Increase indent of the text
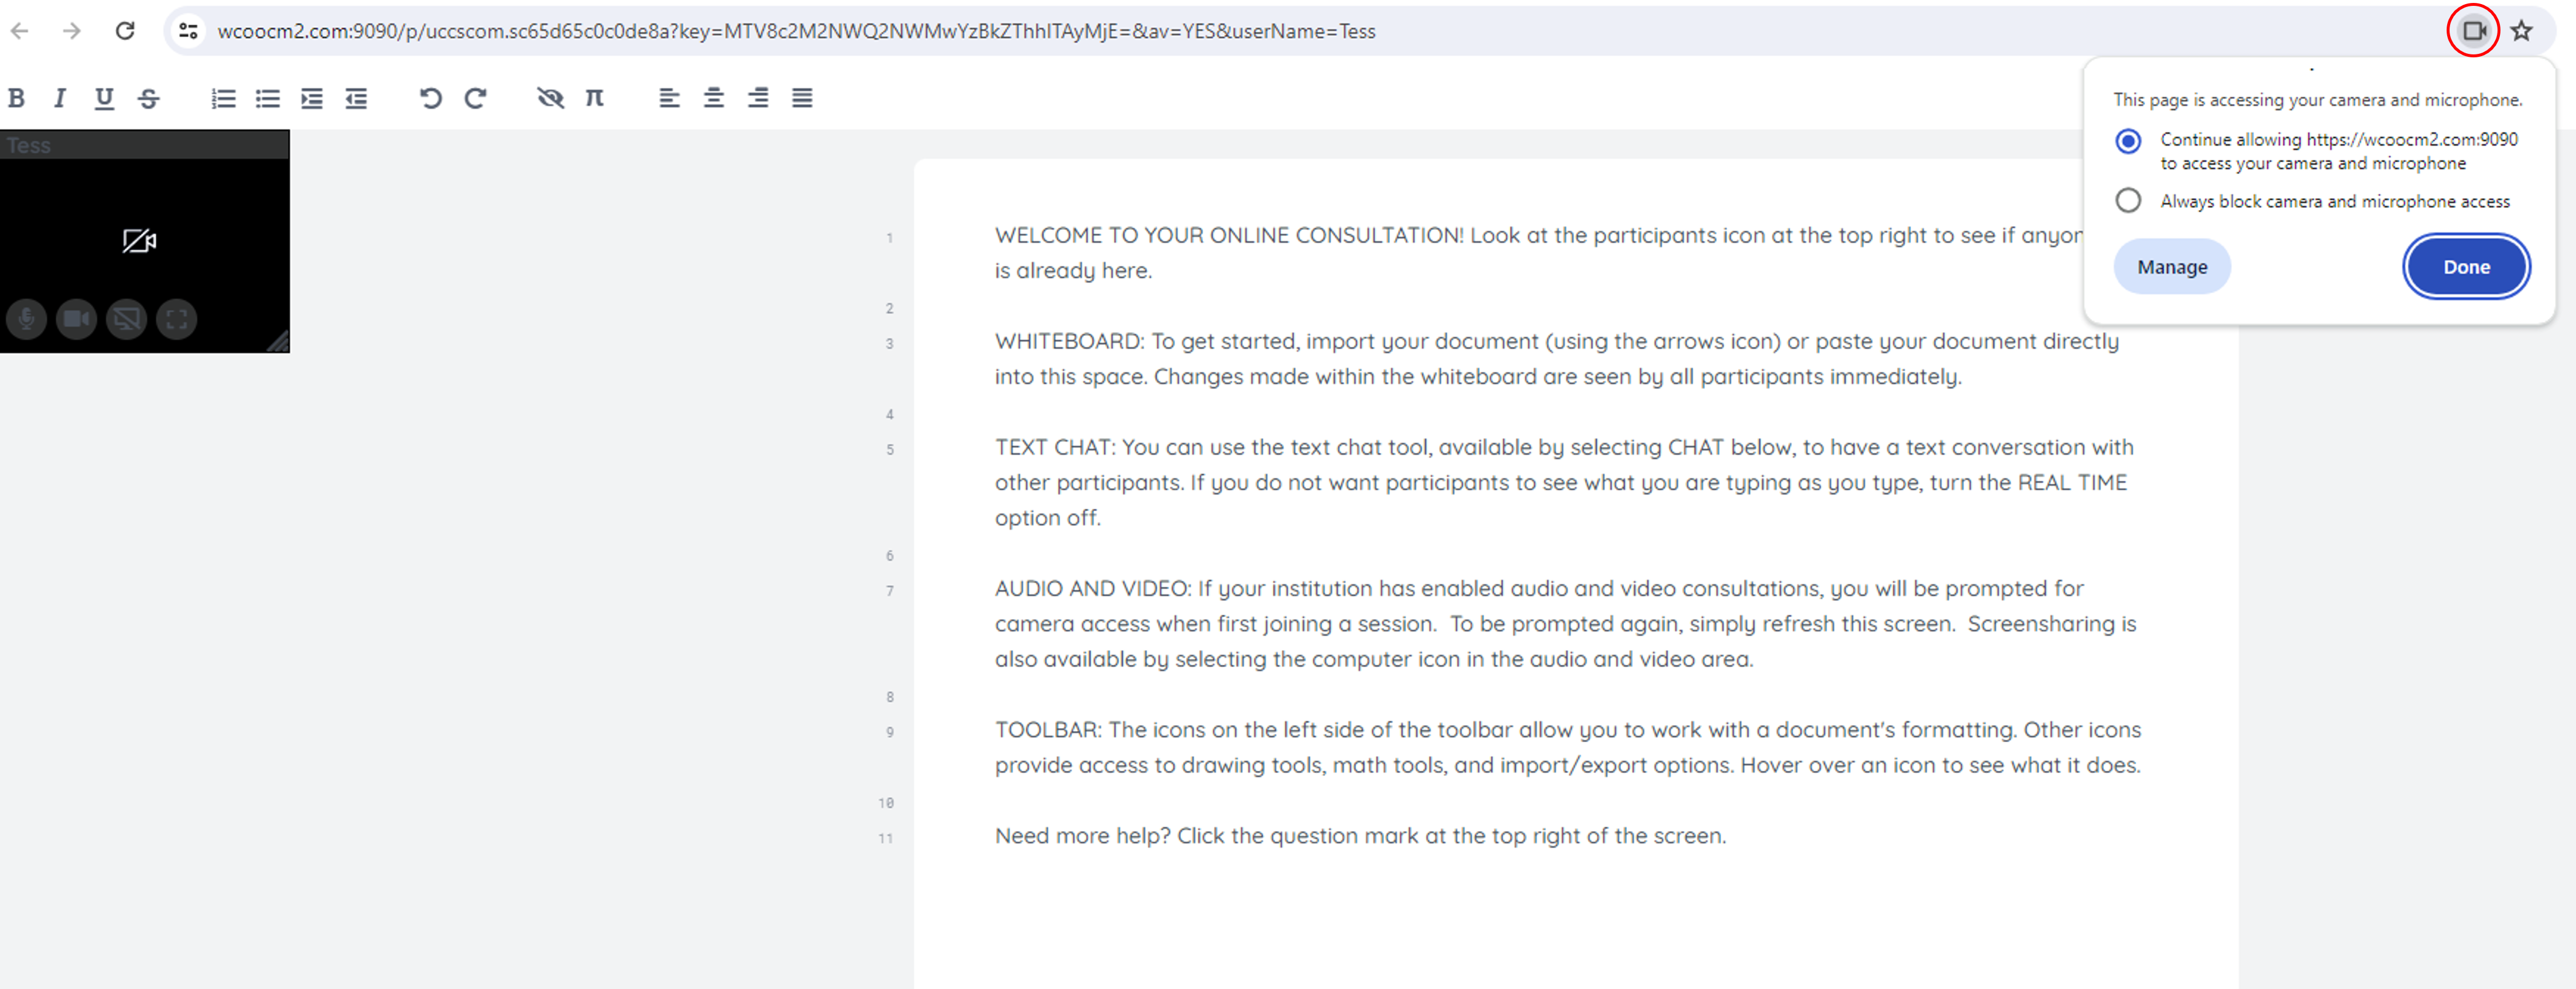The height and width of the screenshot is (989, 2576). tap(312, 98)
